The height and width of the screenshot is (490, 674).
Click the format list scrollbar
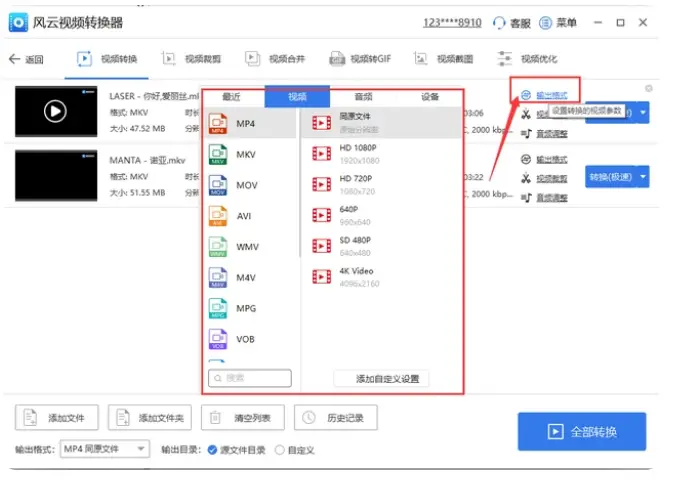click(299, 183)
